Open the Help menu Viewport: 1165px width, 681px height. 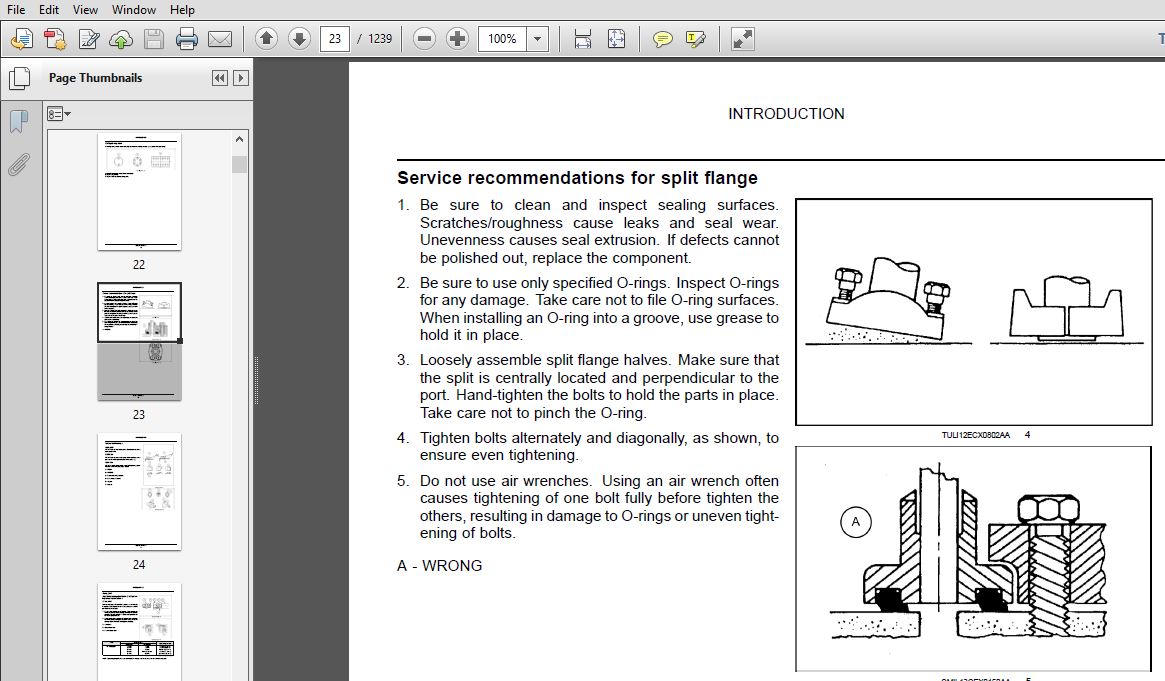[x=182, y=10]
